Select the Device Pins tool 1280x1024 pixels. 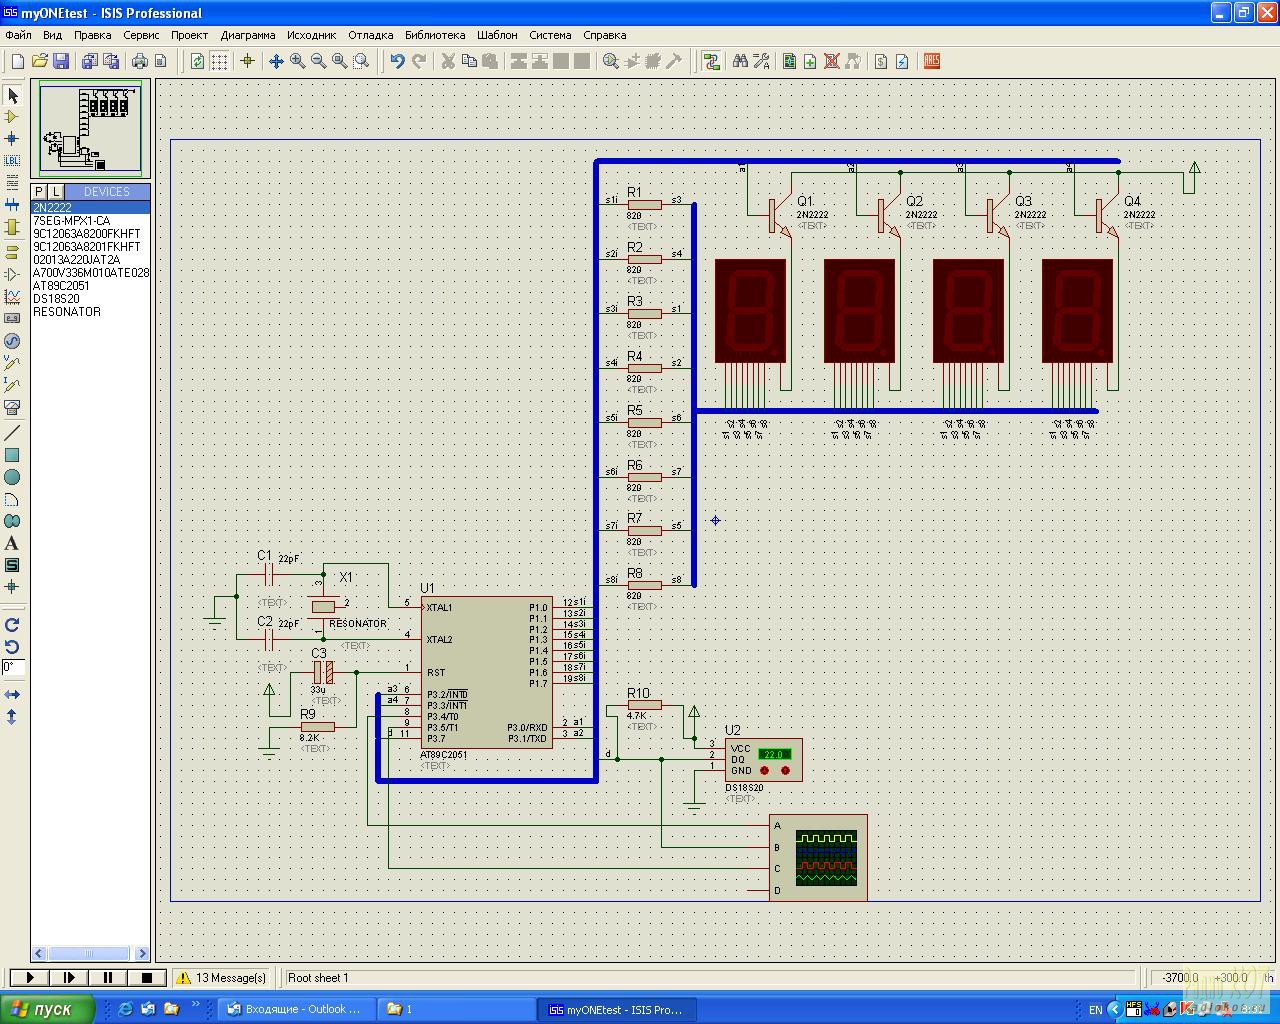point(12,274)
